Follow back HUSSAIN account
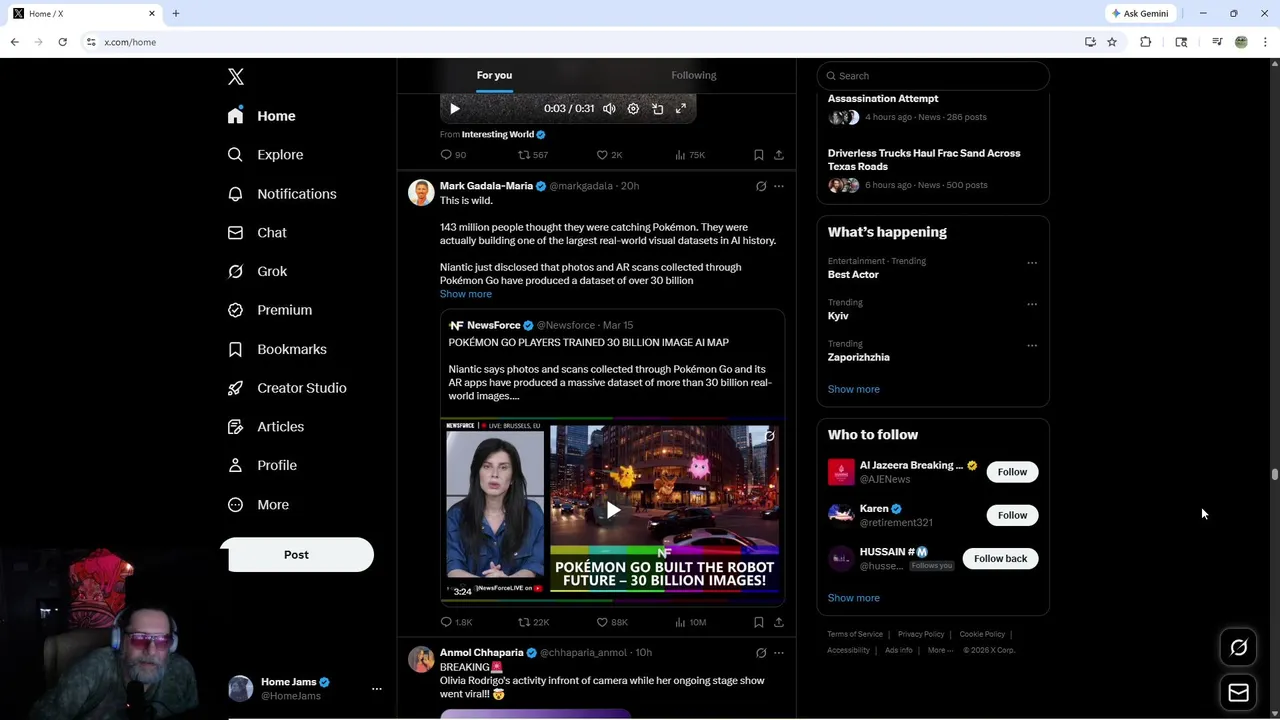Viewport: 1280px width, 720px height. coord(1000,559)
